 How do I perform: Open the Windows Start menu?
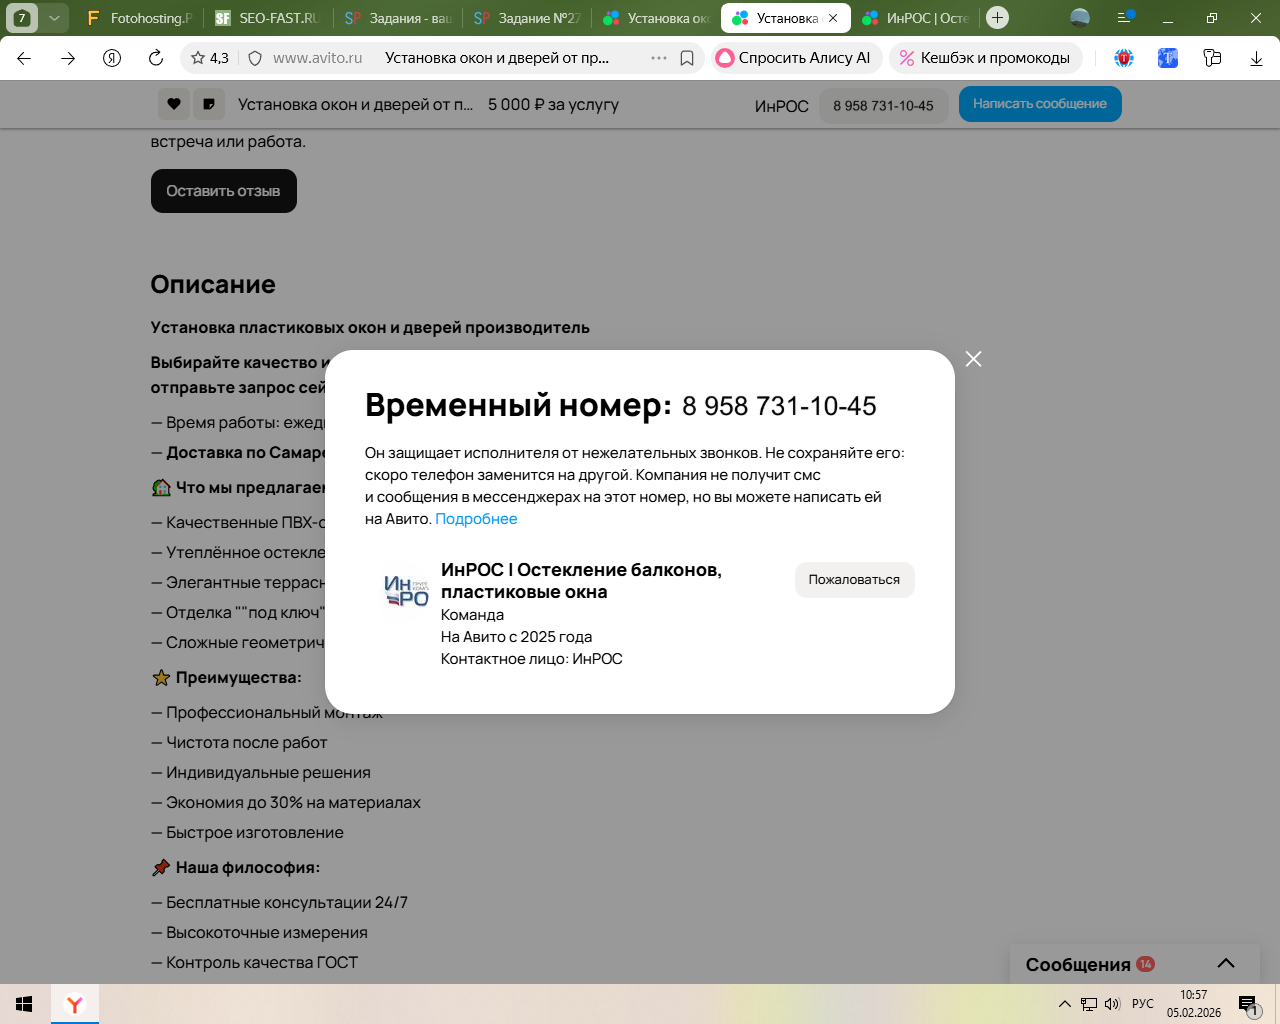coord(24,1004)
